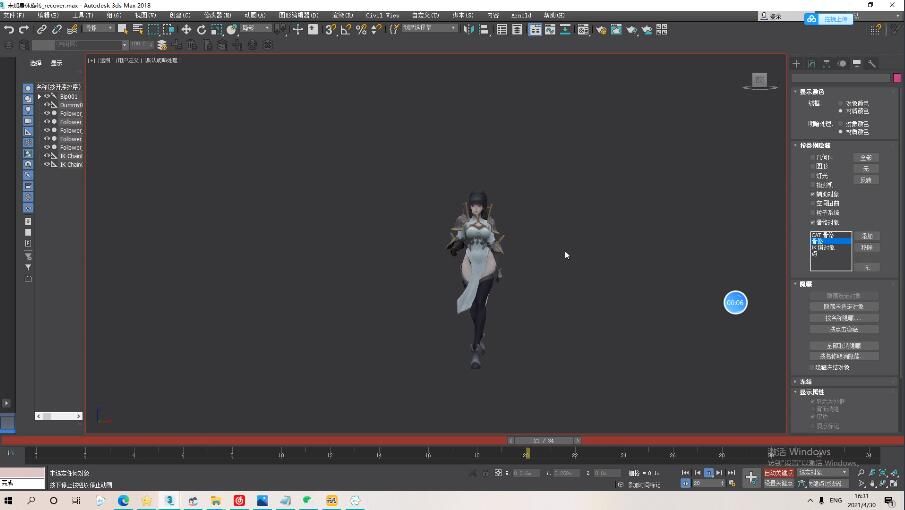Click the 反转 invert button
The width and height of the screenshot is (905, 510).
click(x=866, y=180)
